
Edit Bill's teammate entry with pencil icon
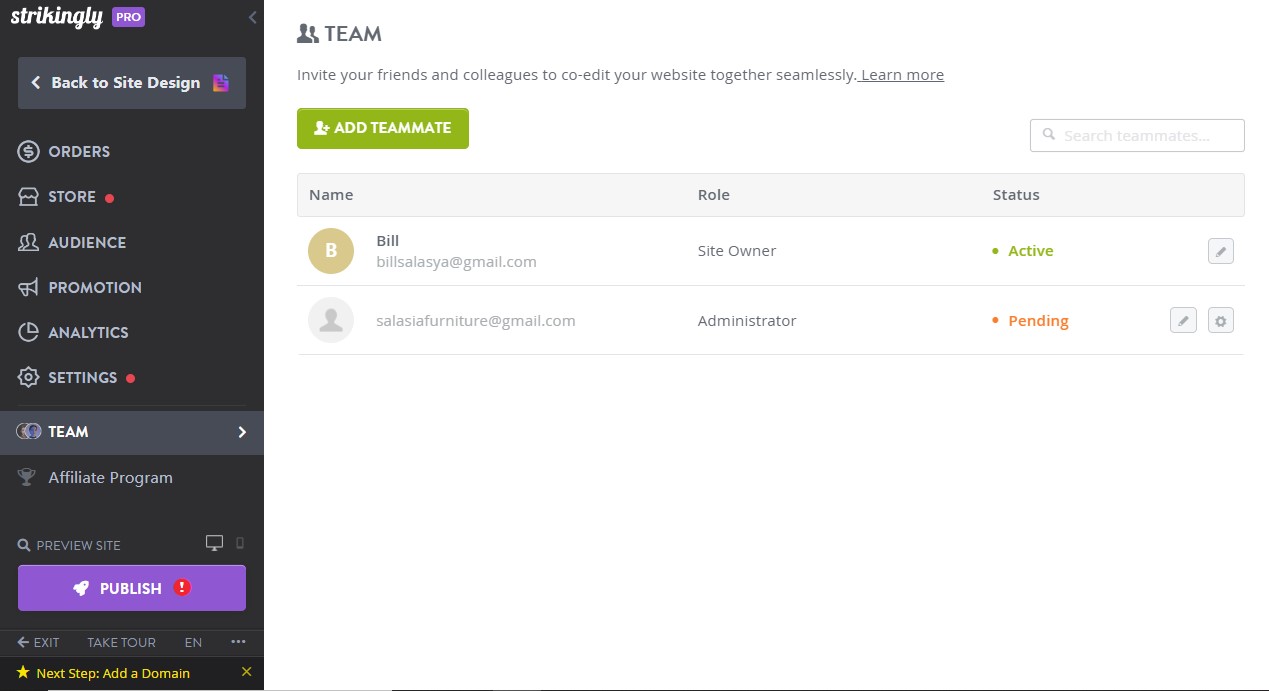(1220, 250)
